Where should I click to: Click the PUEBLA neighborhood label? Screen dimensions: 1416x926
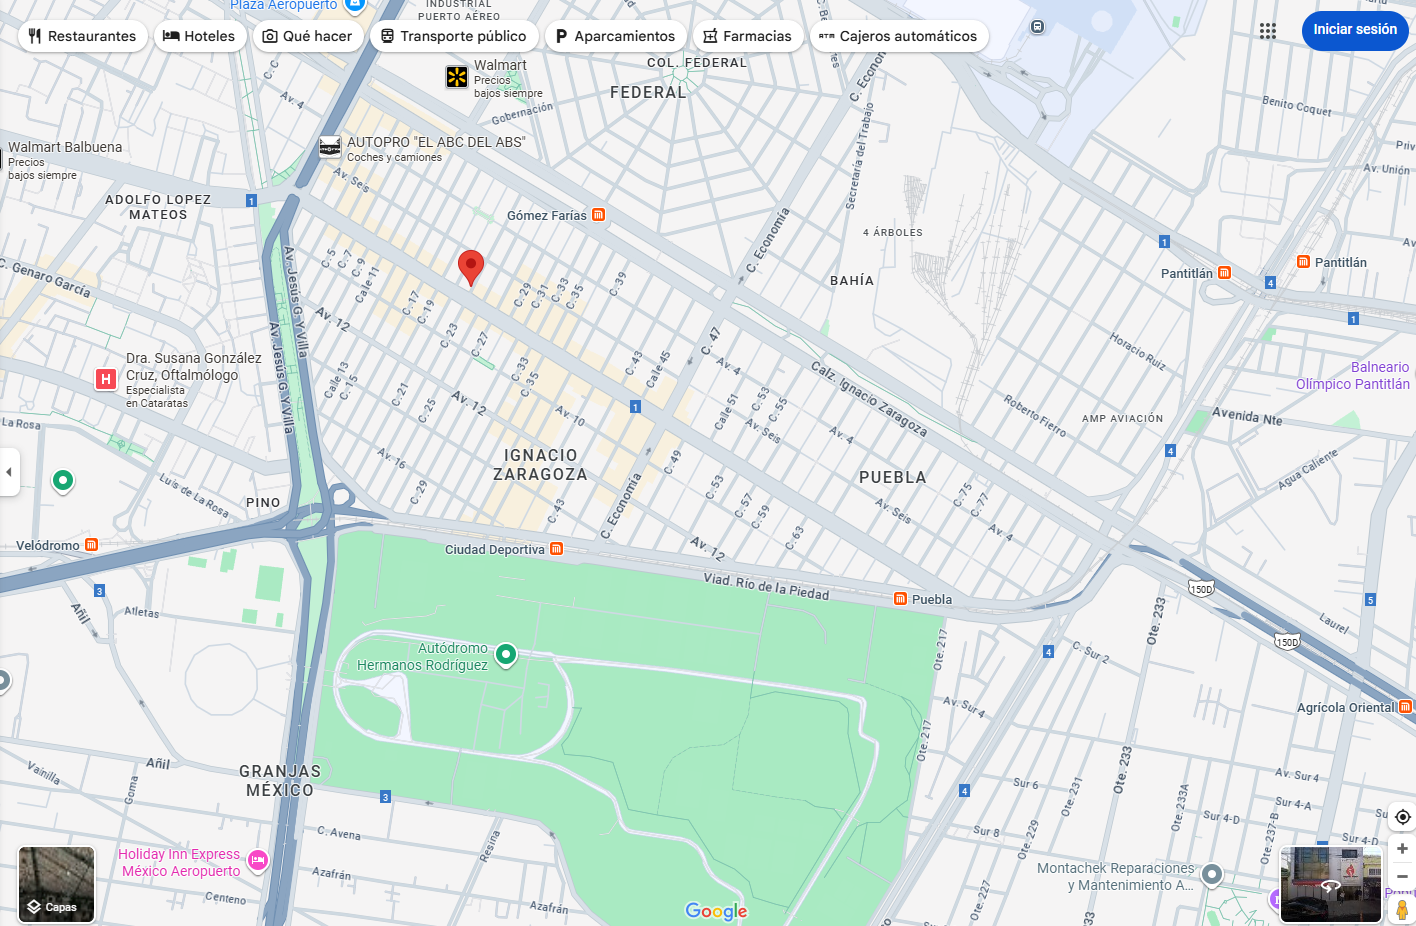click(x=893, y=478)
